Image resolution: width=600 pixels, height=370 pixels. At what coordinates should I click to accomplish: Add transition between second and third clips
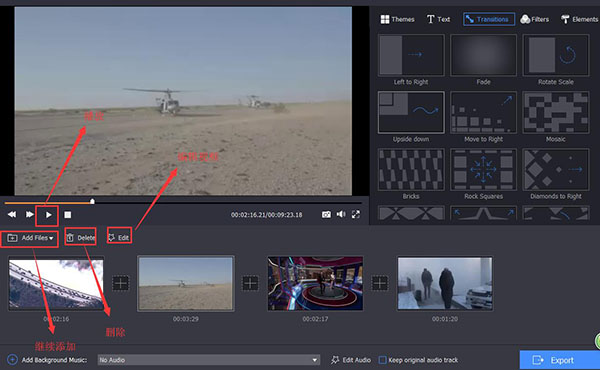250,284
